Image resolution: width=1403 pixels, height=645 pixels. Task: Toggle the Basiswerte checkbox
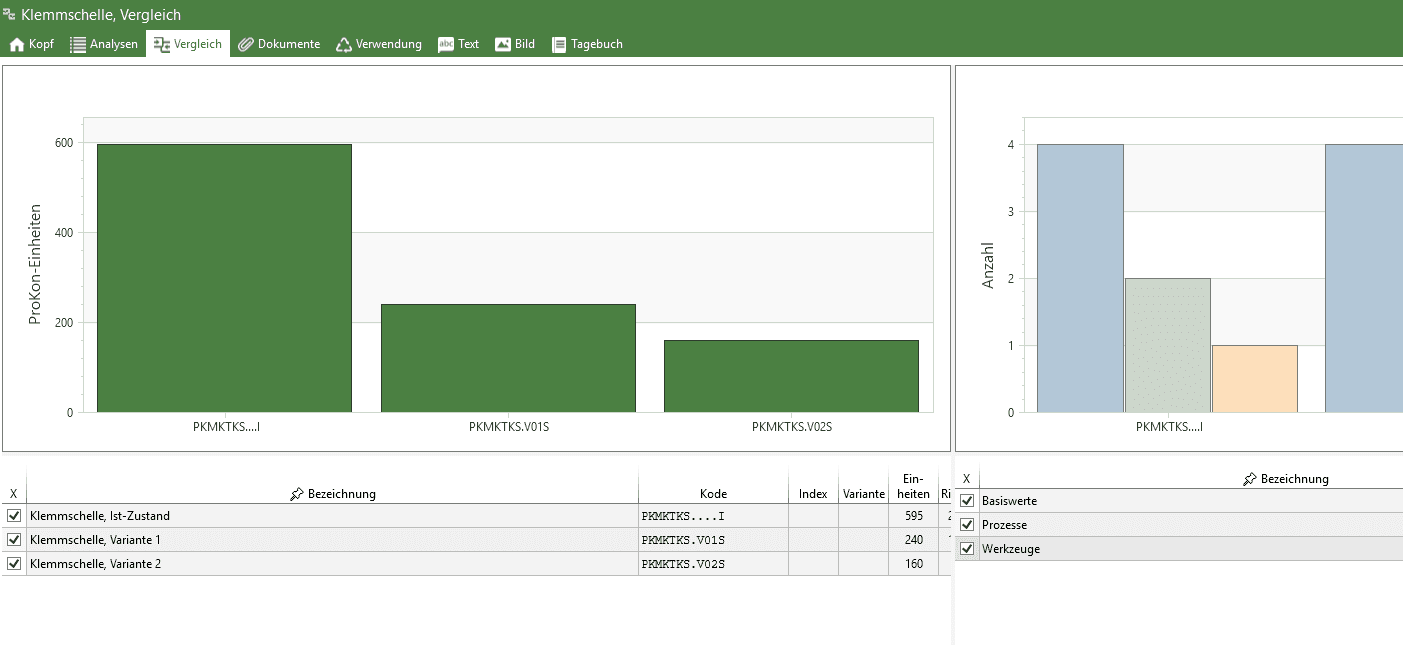coord(967,501)
